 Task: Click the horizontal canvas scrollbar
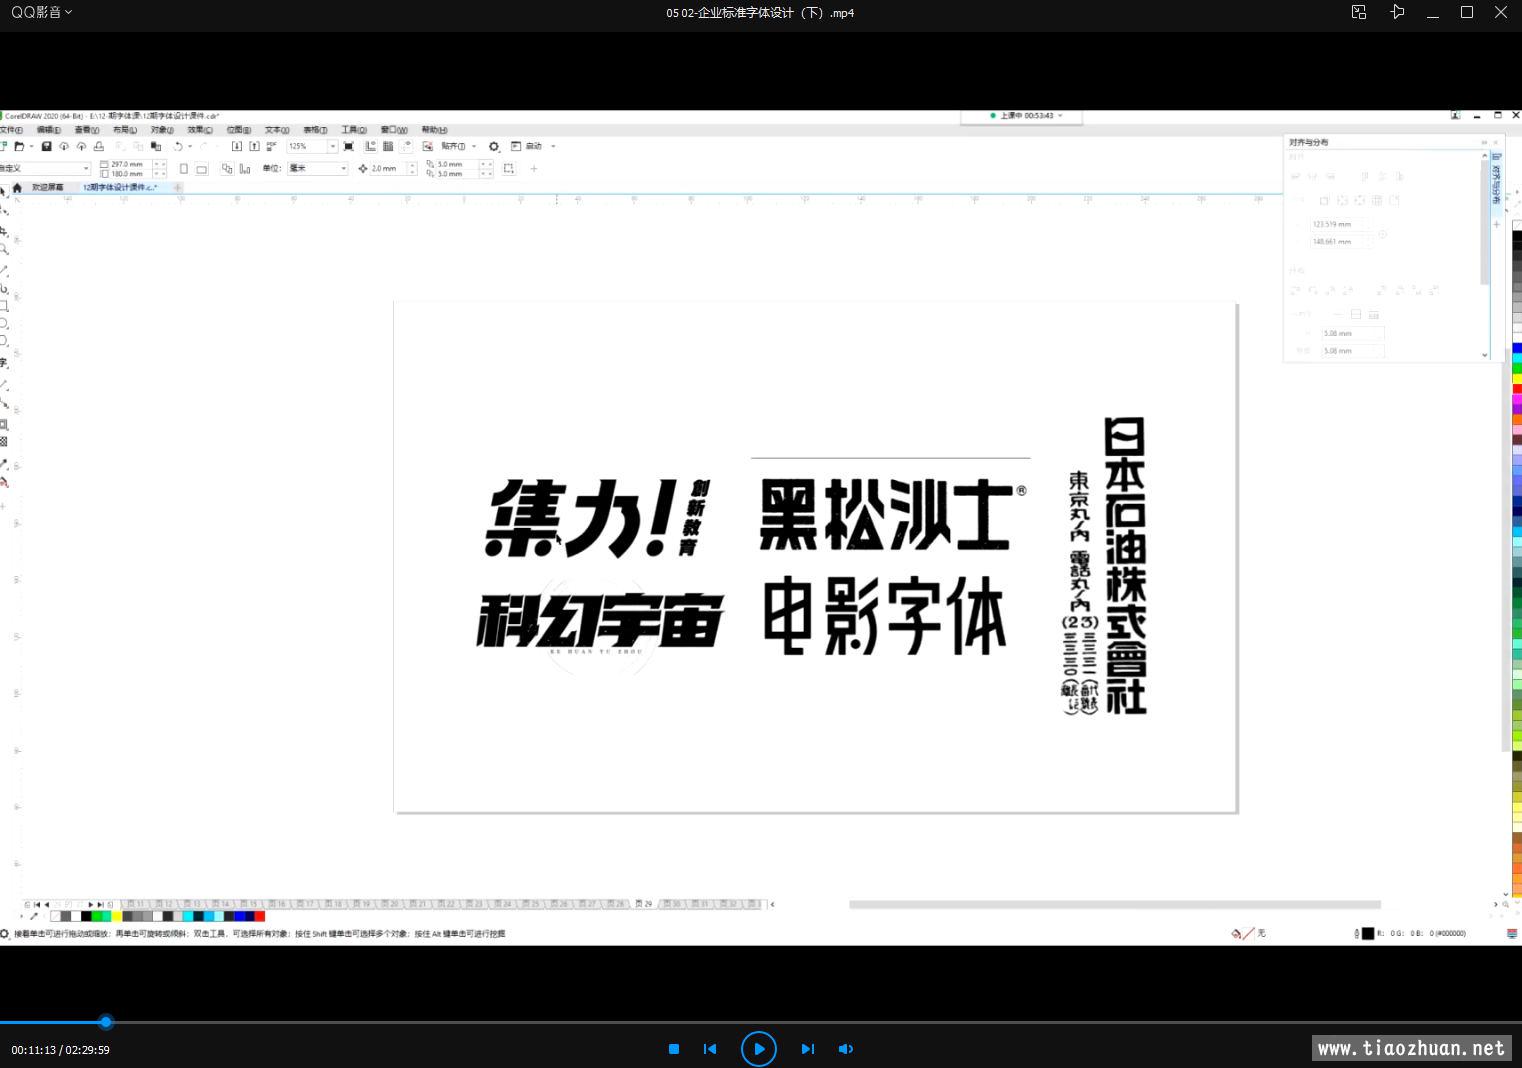click(x=1115, y=904)
